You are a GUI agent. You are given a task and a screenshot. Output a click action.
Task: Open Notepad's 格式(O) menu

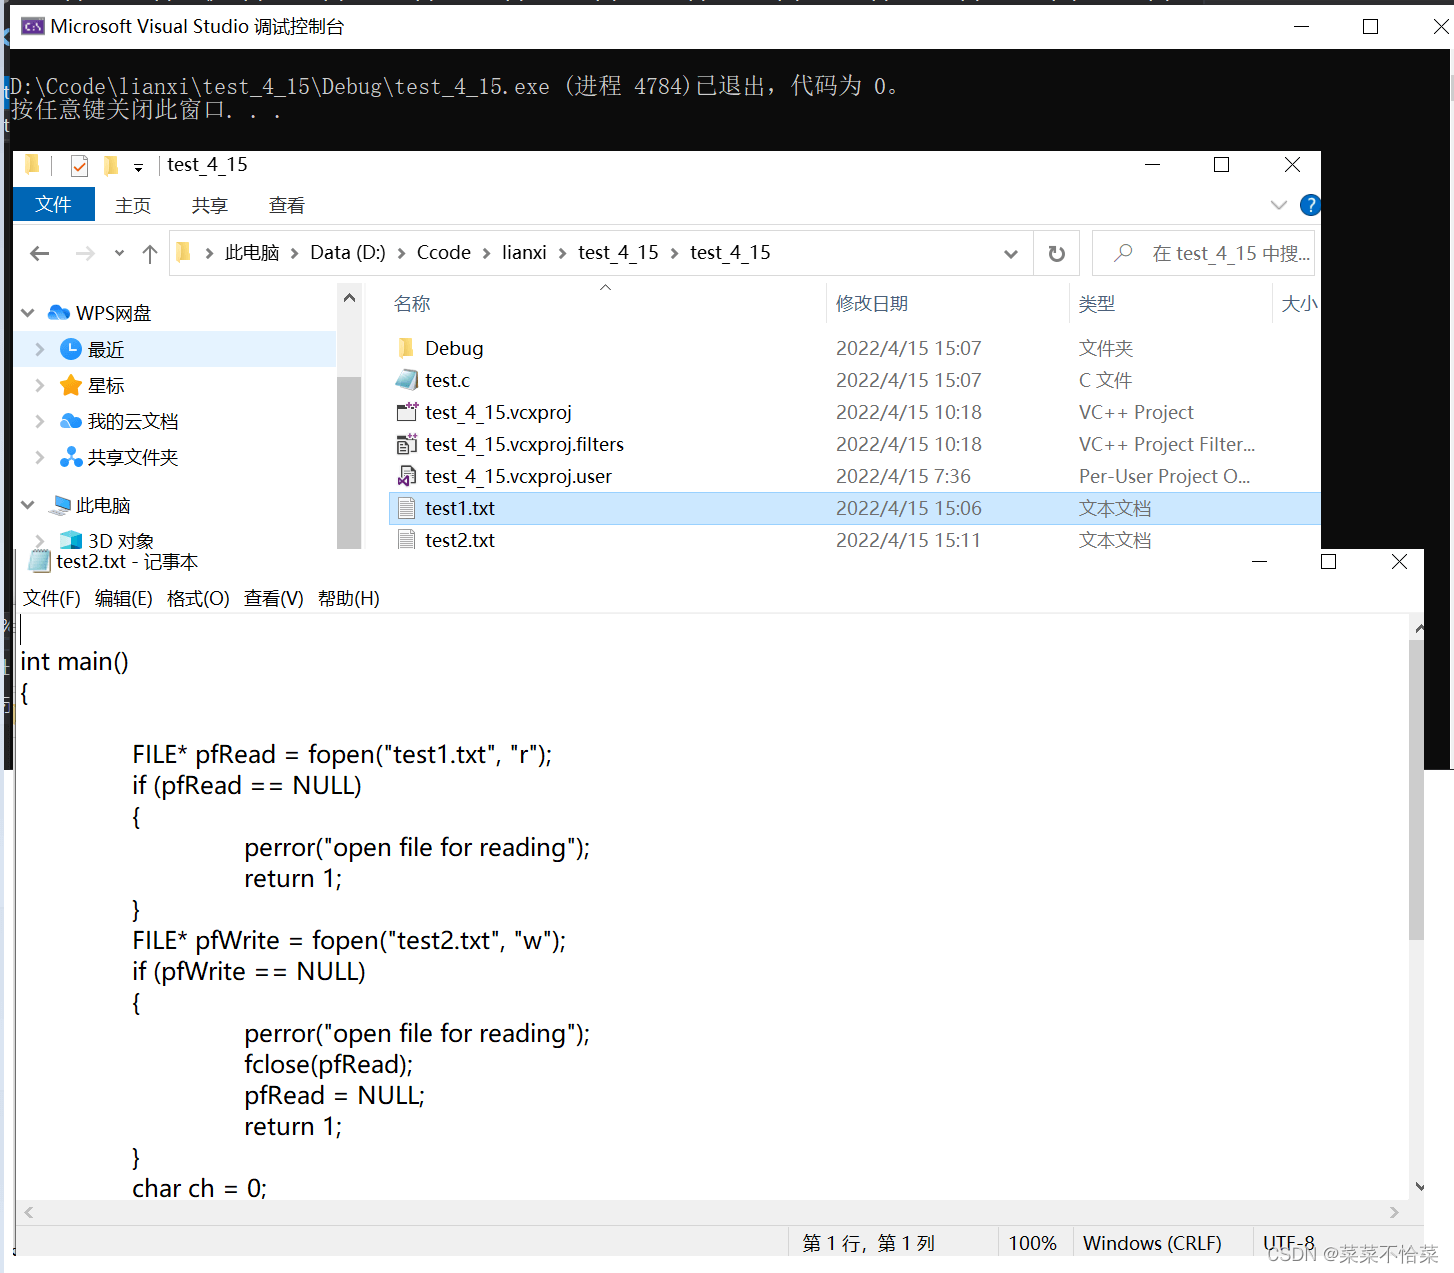click(x=198, y=598)
